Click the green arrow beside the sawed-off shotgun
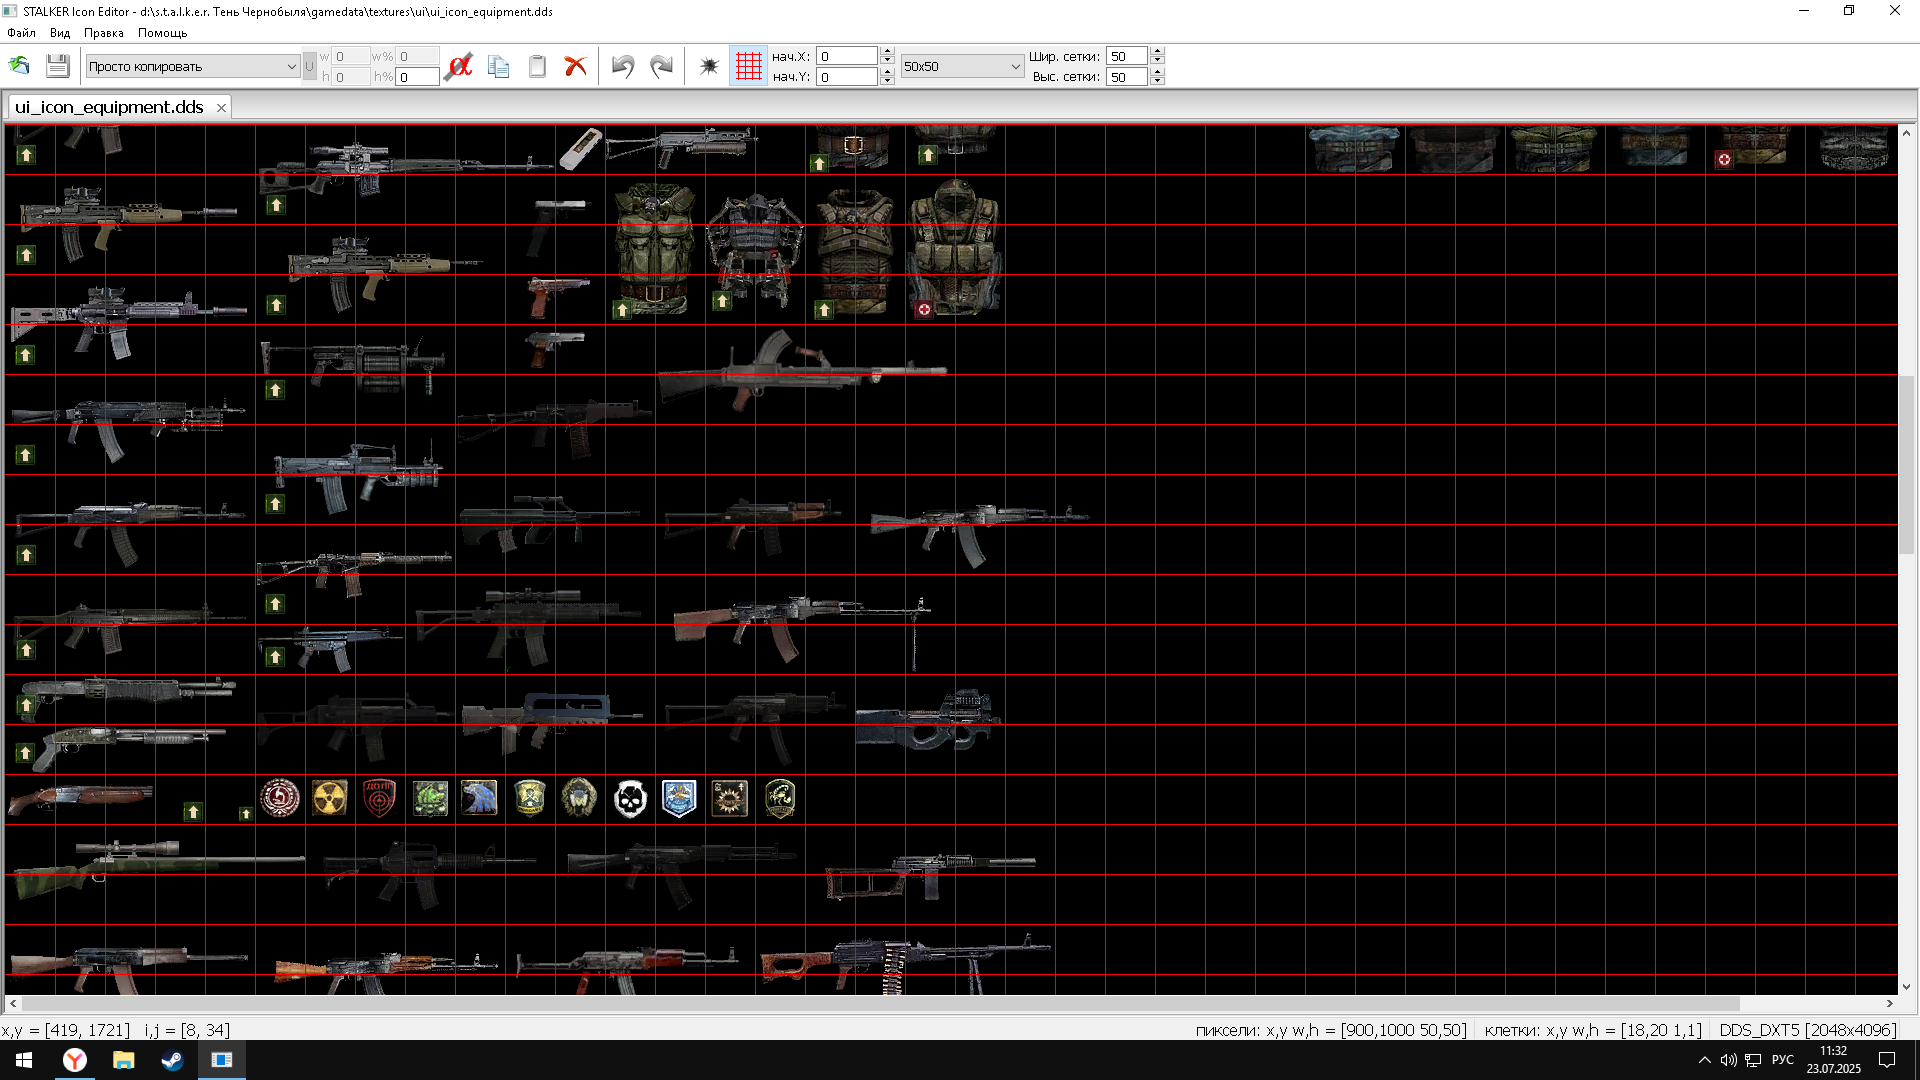The height and width of the screenshot is (1080, 1920). click(193, 812)
